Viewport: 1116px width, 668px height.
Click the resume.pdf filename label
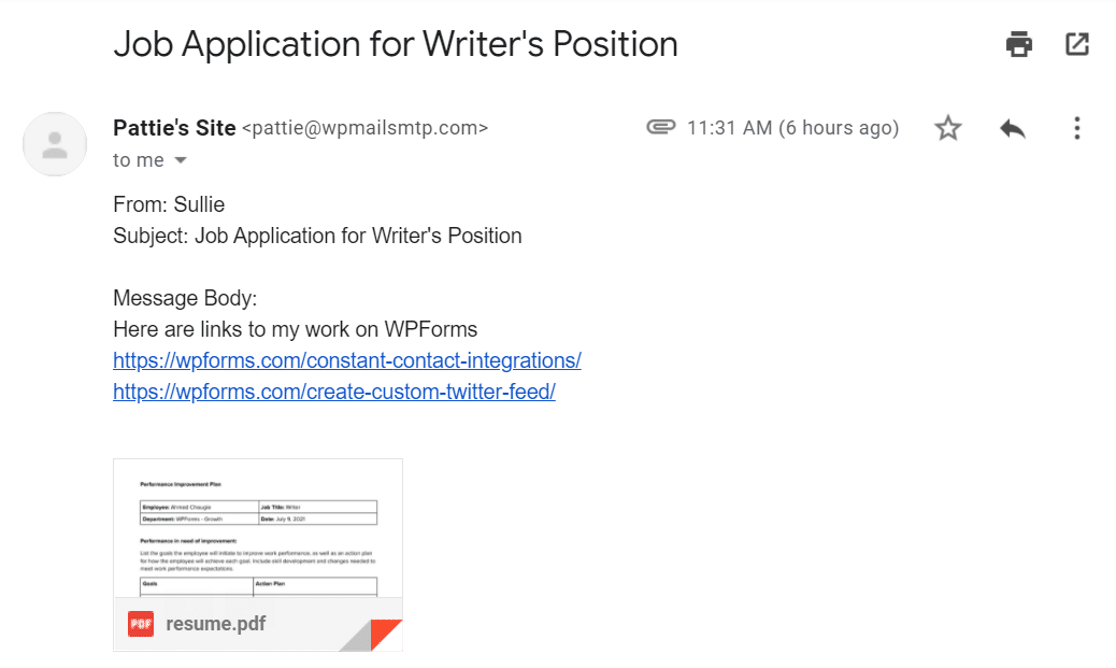tap(215, 623)
